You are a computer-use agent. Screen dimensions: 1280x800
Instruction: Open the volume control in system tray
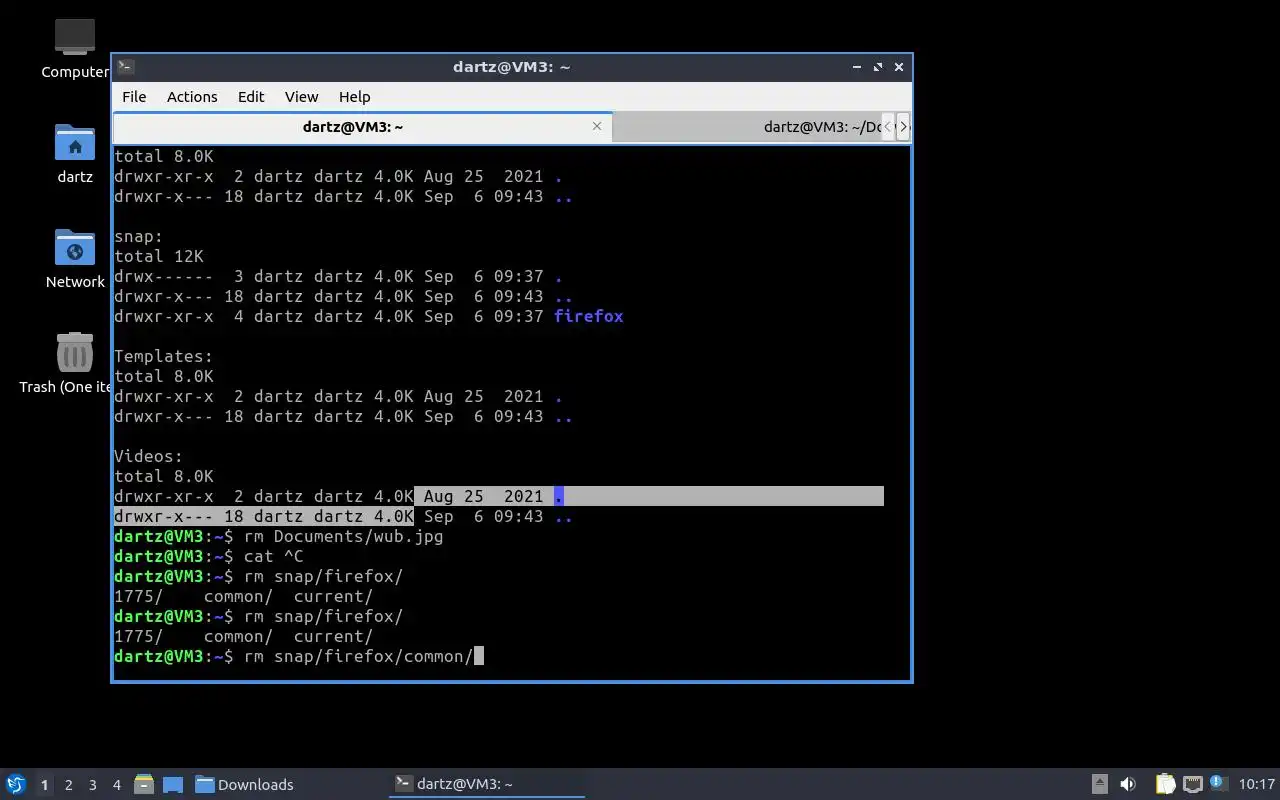coord(1128,784)
